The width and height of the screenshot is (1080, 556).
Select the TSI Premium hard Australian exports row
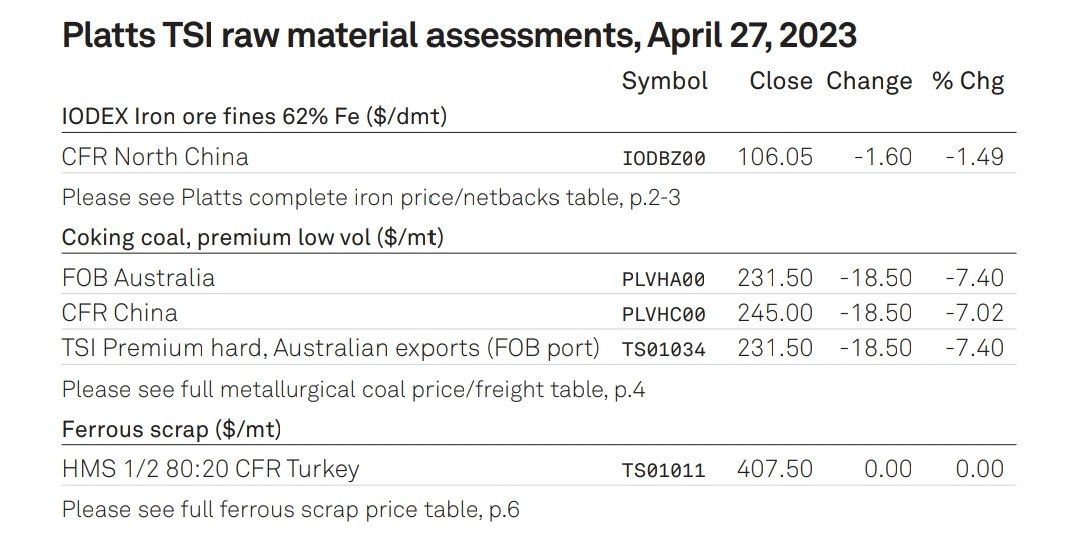point(539,347)
